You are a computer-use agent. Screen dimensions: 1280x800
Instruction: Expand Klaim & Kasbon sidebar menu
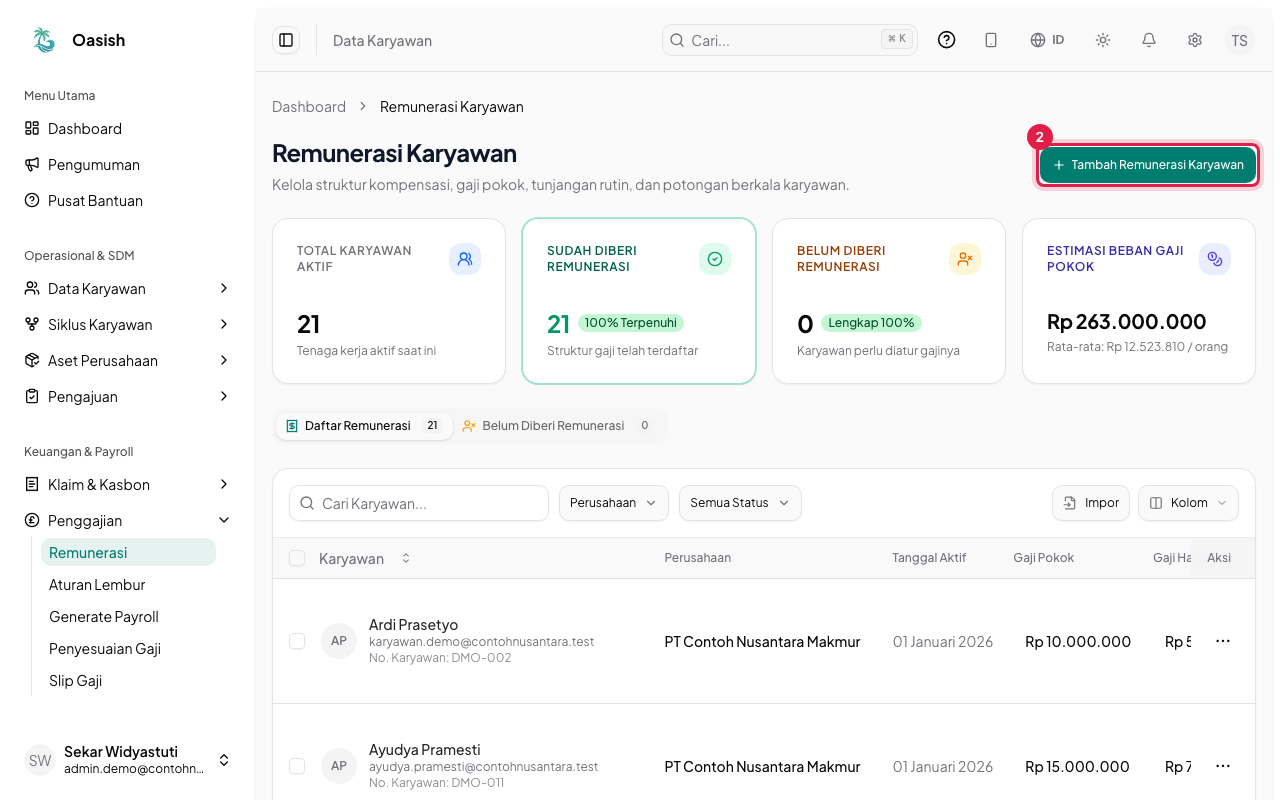click(127, 485)
